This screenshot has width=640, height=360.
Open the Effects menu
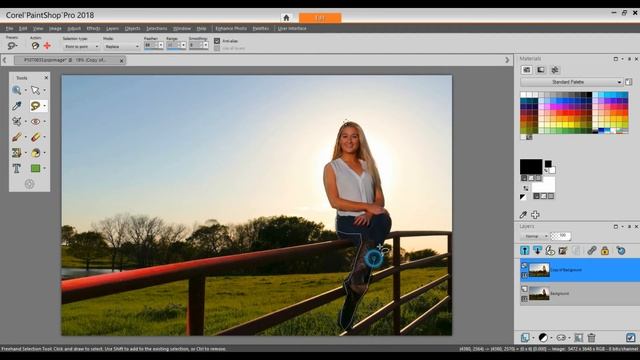[x=93, y=29]
